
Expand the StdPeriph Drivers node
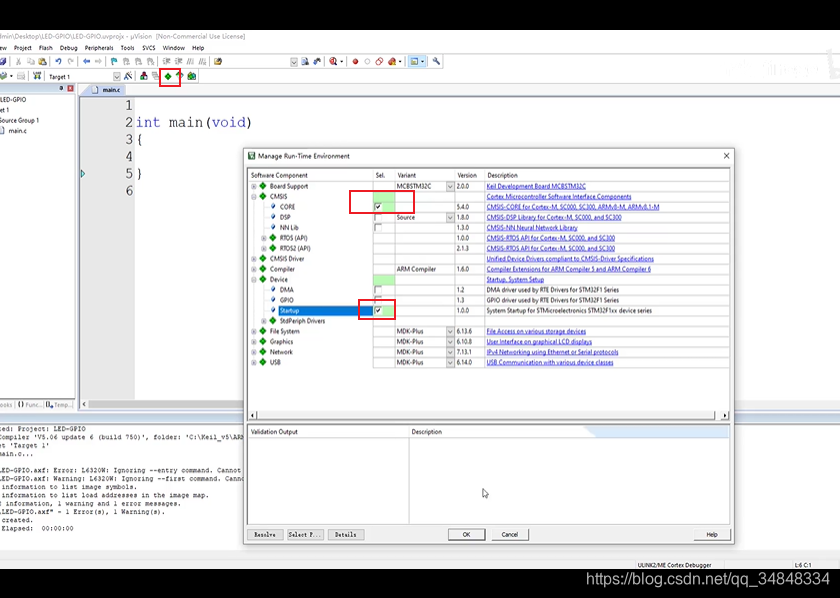tap(264, 321)
